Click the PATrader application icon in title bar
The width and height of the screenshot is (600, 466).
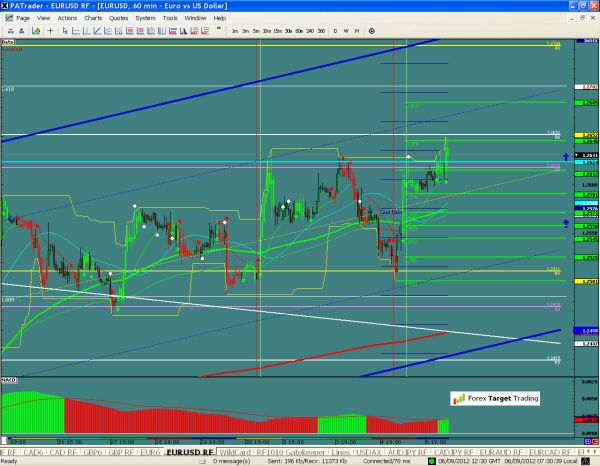(x=6, y=6)
